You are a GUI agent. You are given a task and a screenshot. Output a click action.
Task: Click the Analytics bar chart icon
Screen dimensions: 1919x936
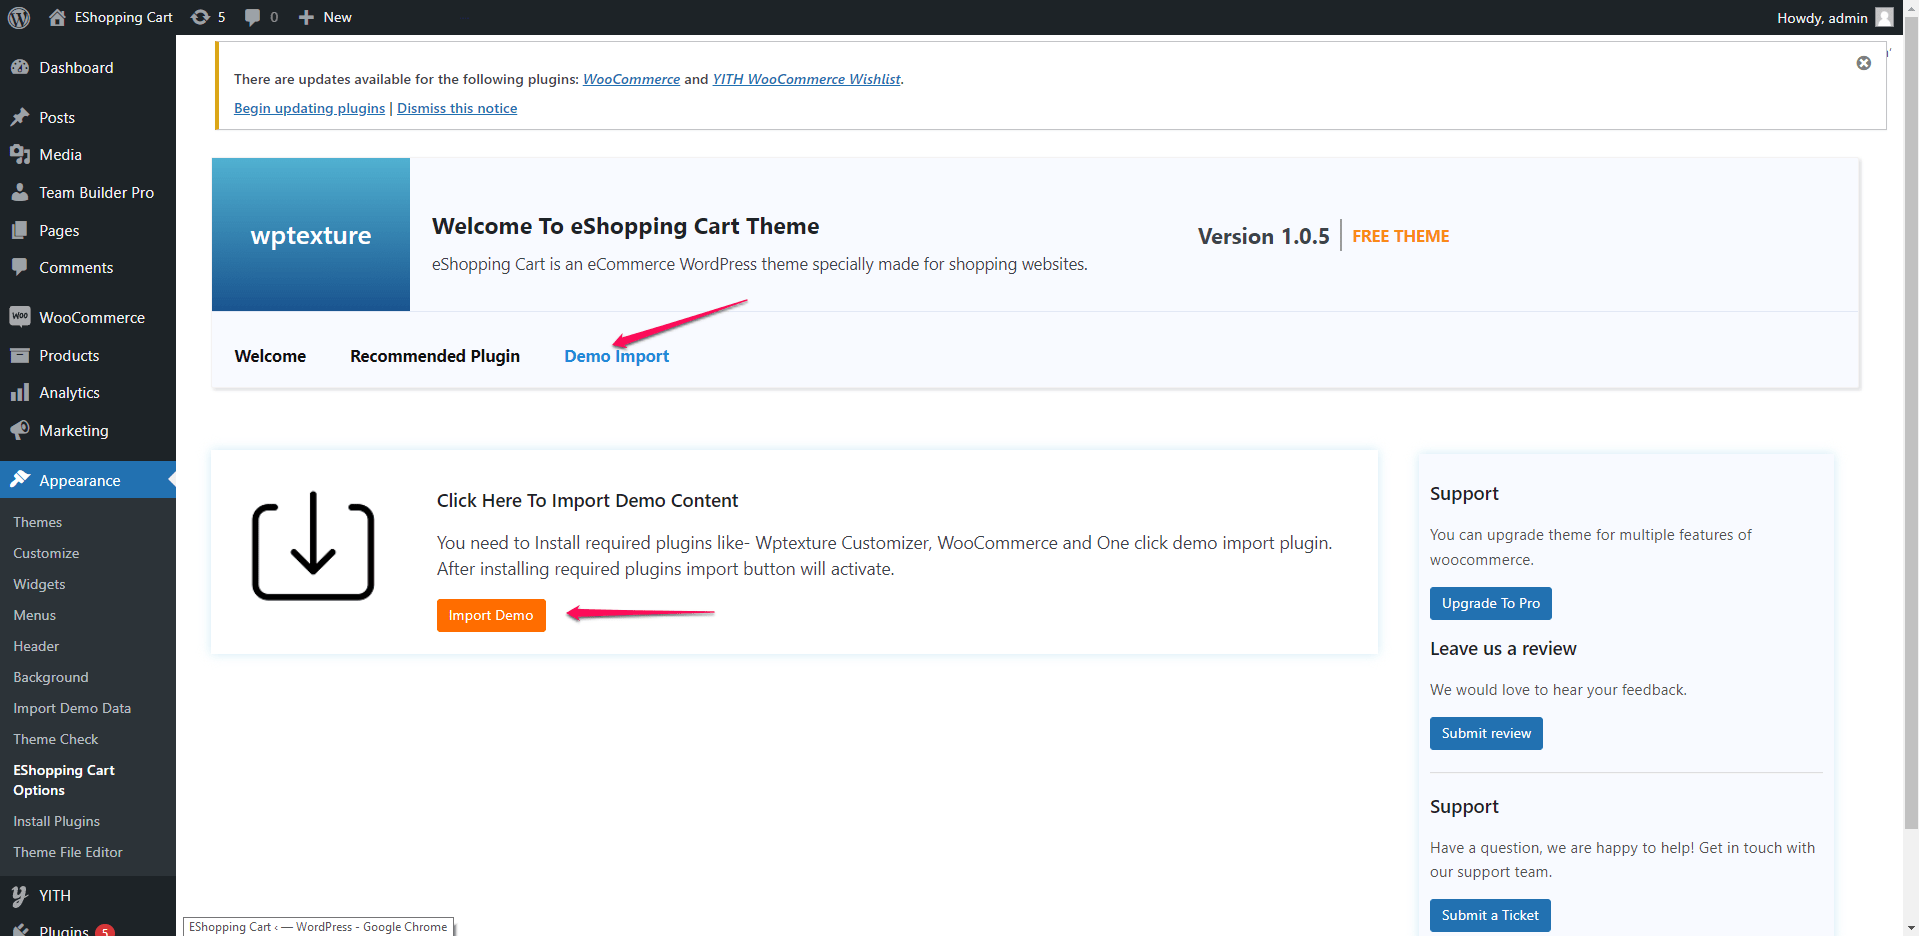tap(20, 393)
